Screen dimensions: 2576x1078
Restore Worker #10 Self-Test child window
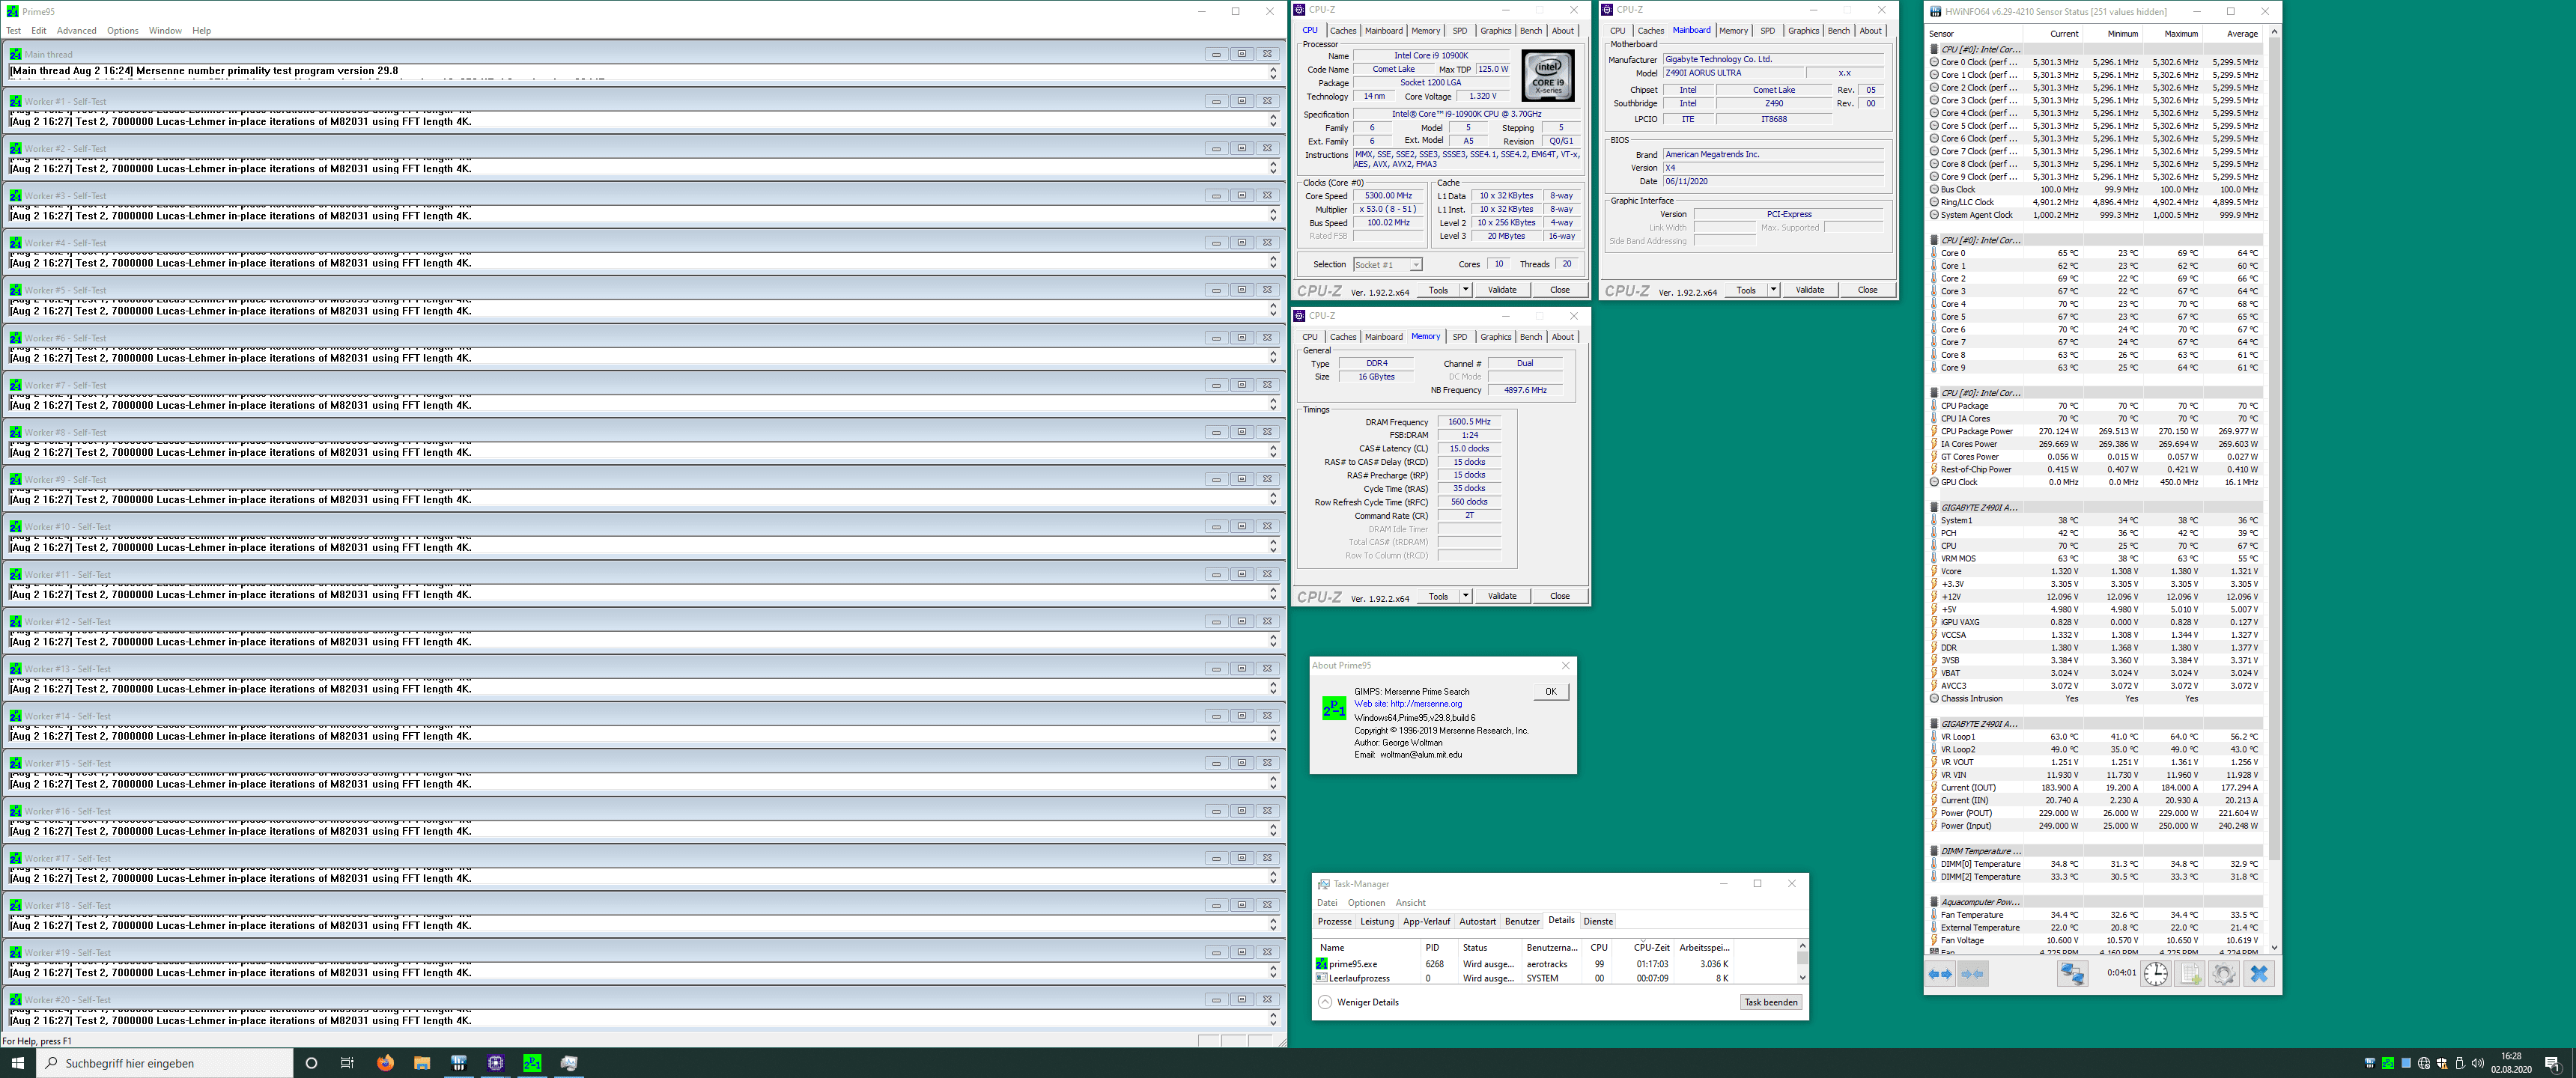(x=1241, y=526)
